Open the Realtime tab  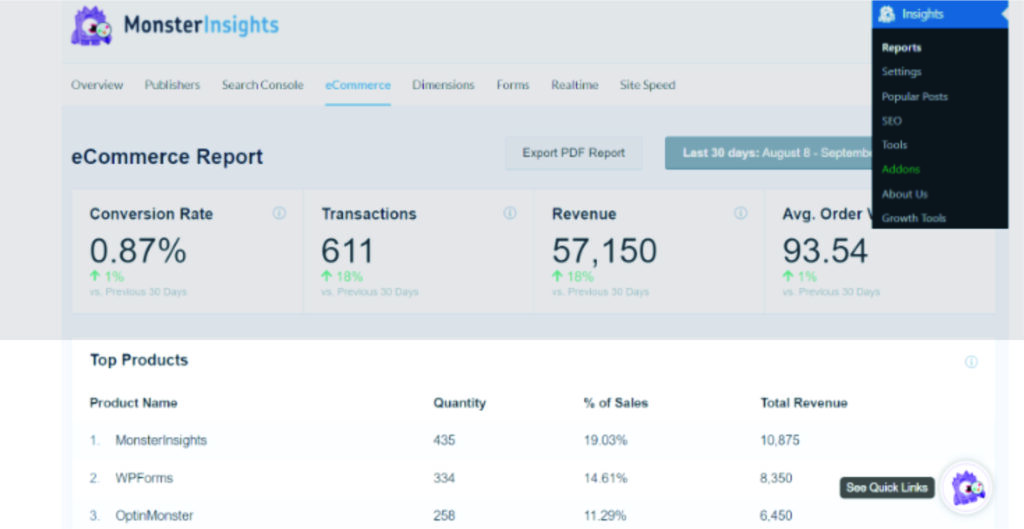(x=575, y=85)
